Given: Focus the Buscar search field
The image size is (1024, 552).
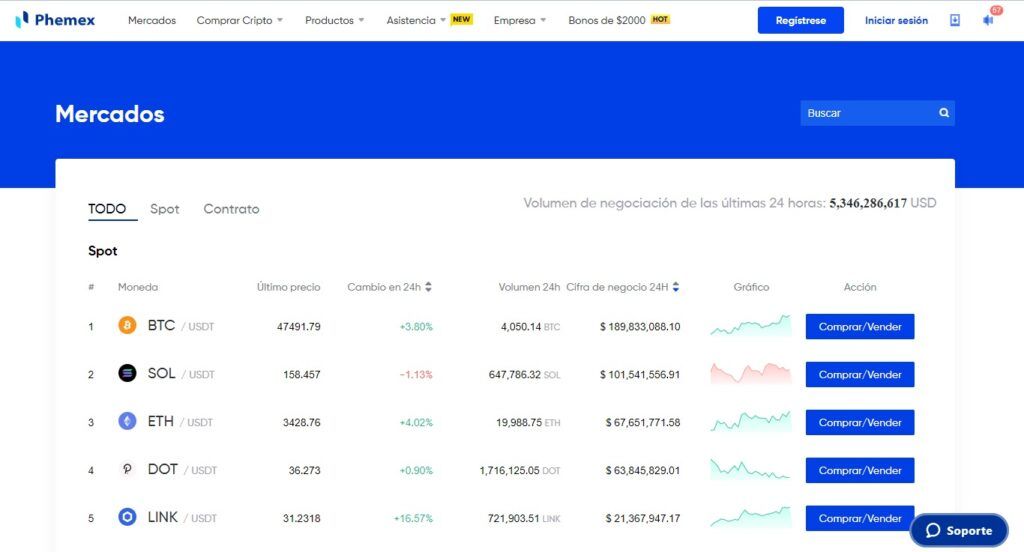Looking at the screenshot, I should pos(877,113).
